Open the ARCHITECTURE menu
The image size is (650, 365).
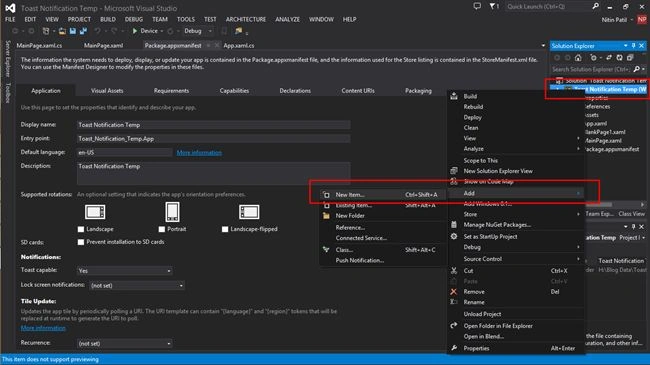246,19
